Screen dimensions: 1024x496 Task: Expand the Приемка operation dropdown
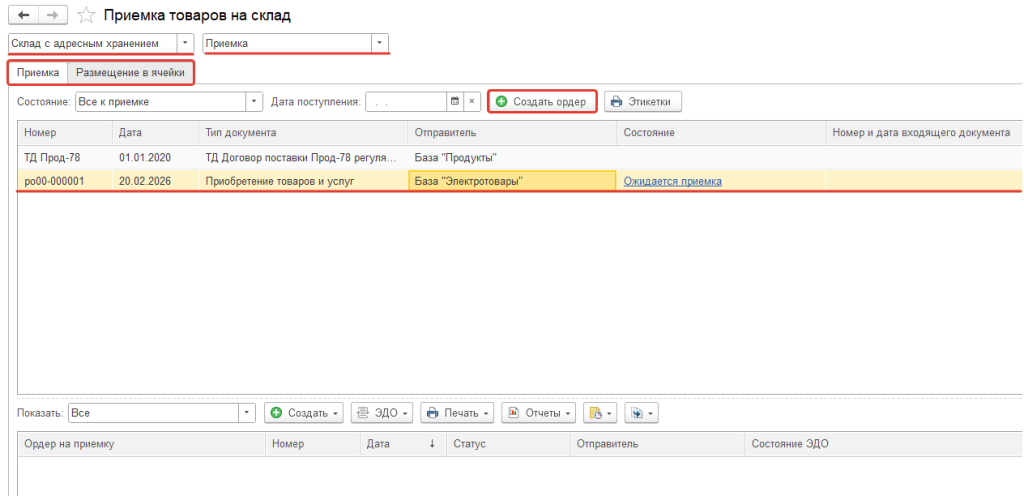[x=379, y=43]
